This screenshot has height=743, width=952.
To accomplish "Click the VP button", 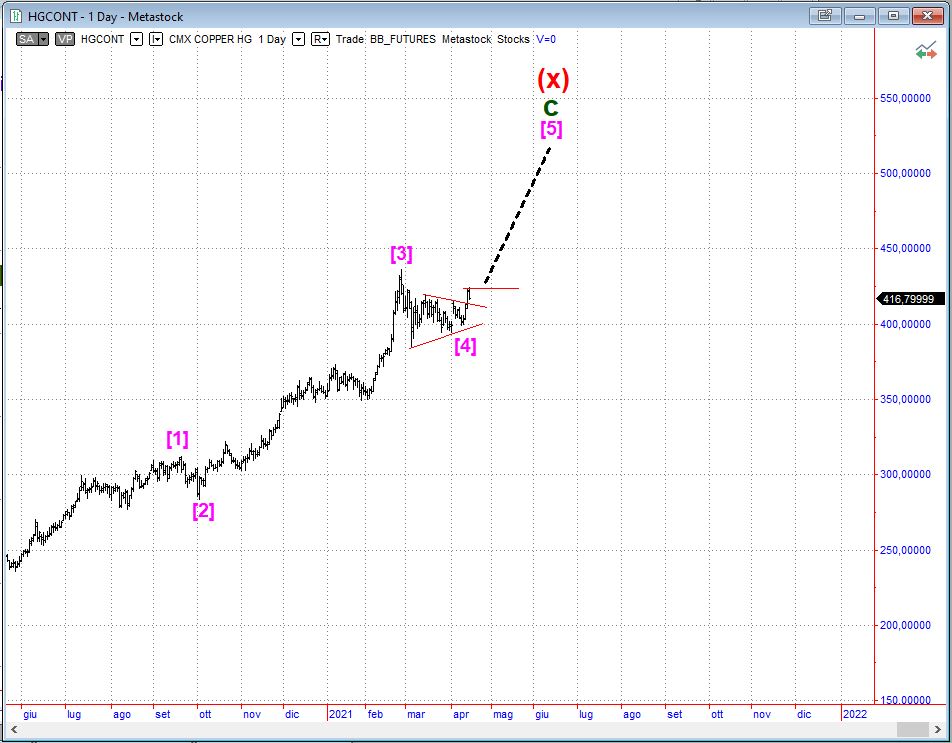I will (65, 39).
